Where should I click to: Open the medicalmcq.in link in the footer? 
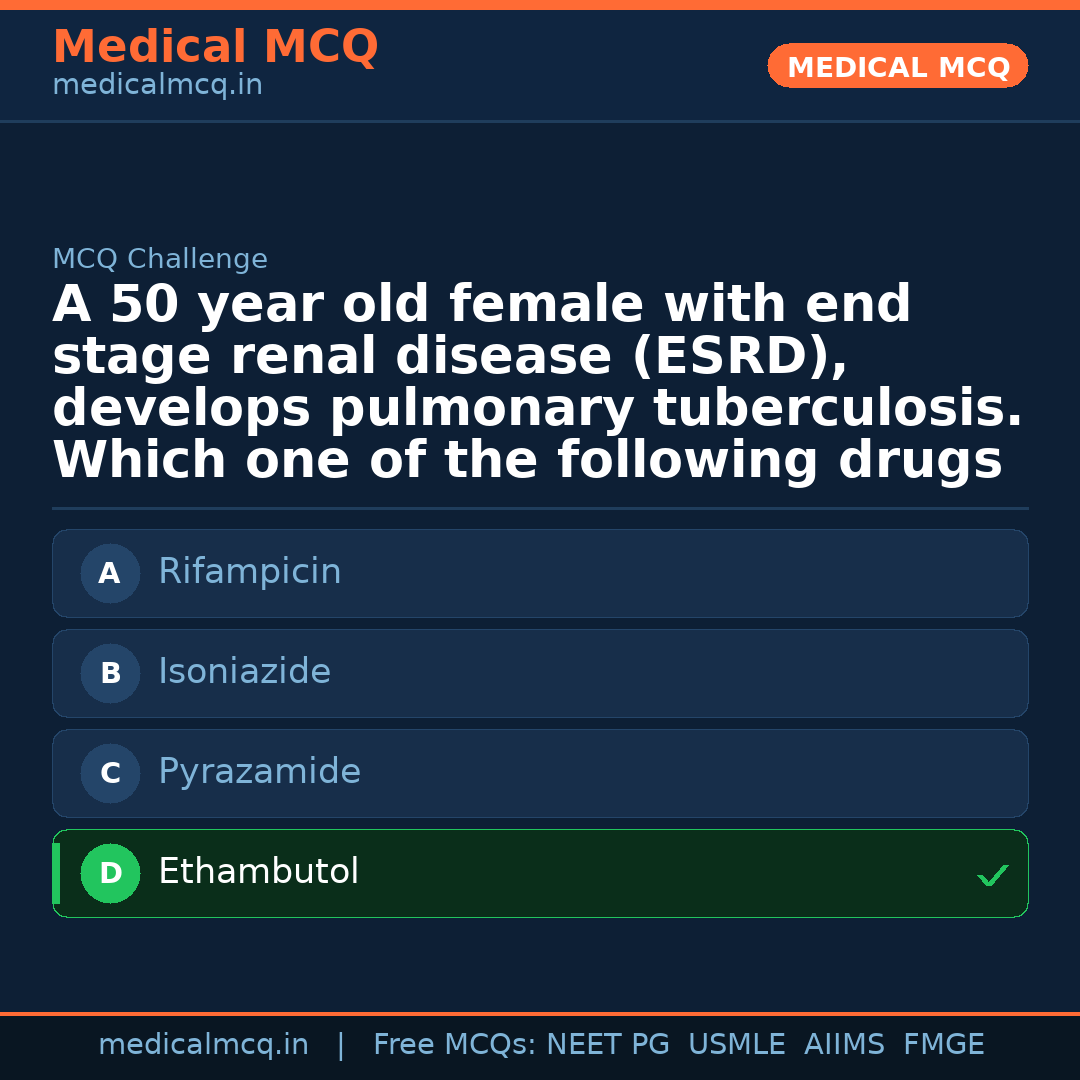click(203, 1045)
